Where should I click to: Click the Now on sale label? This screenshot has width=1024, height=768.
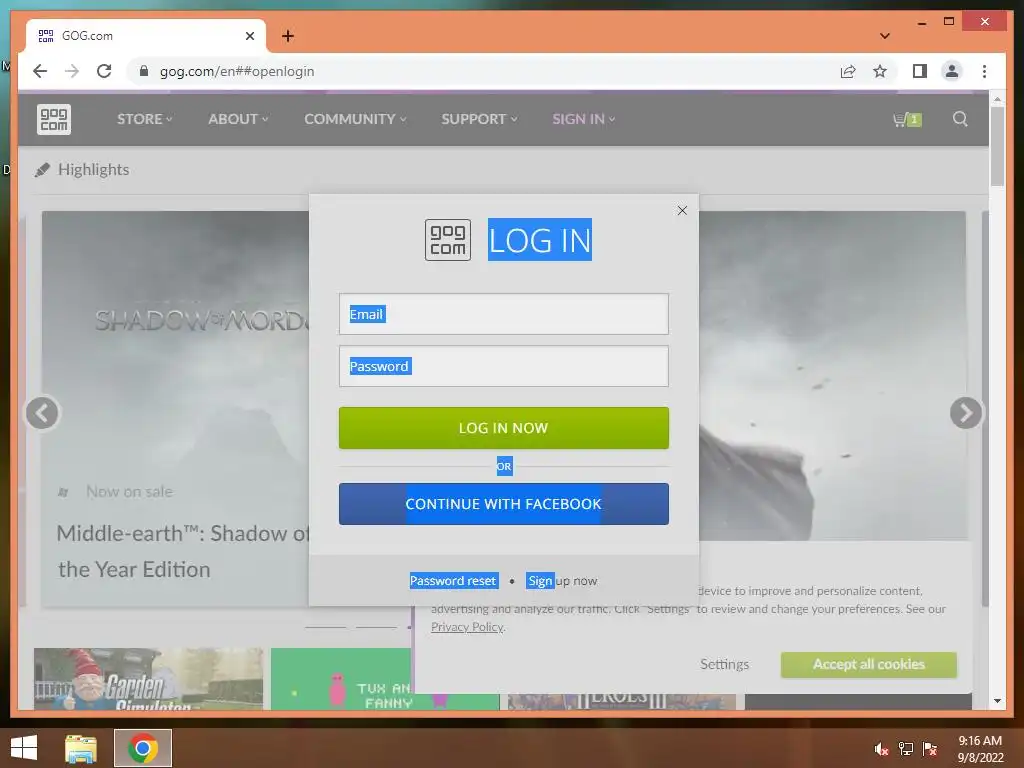click(129, 492)
